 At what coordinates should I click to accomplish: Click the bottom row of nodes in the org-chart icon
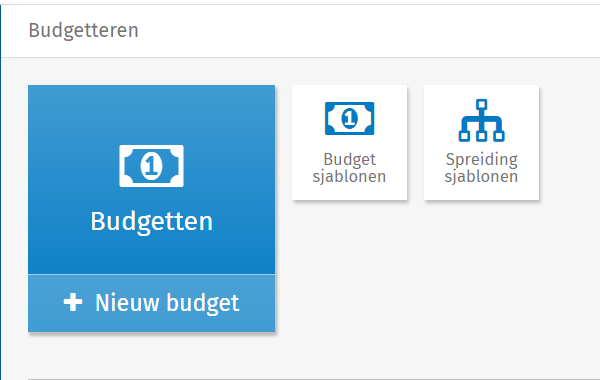point(481,136)
